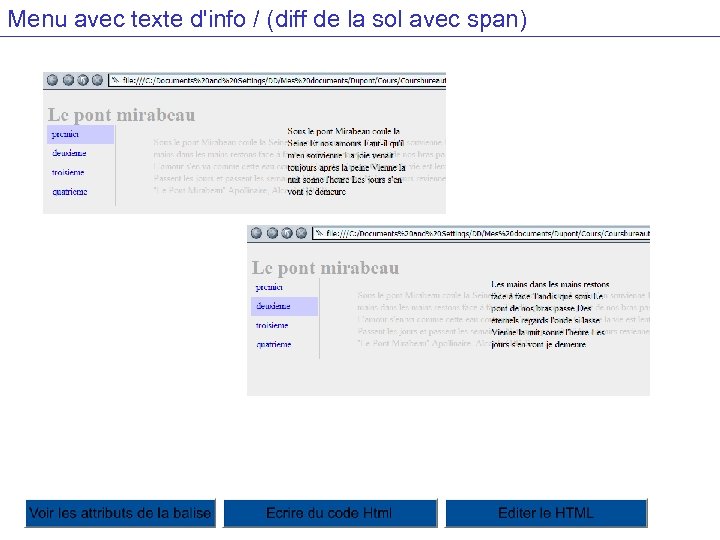
Task: Click the file:/// address field in lower browser
Action: click(481, 233)
